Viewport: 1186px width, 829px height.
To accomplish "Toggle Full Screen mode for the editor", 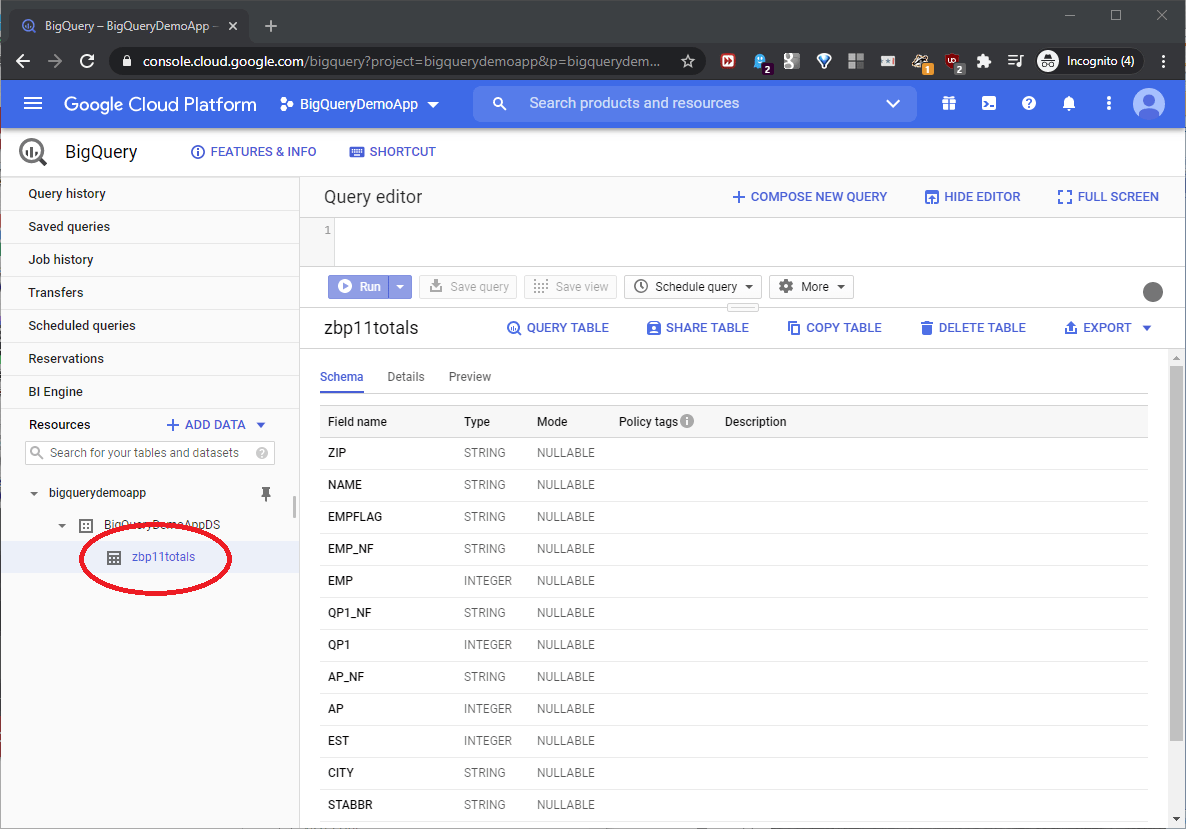I will 1107,196.
